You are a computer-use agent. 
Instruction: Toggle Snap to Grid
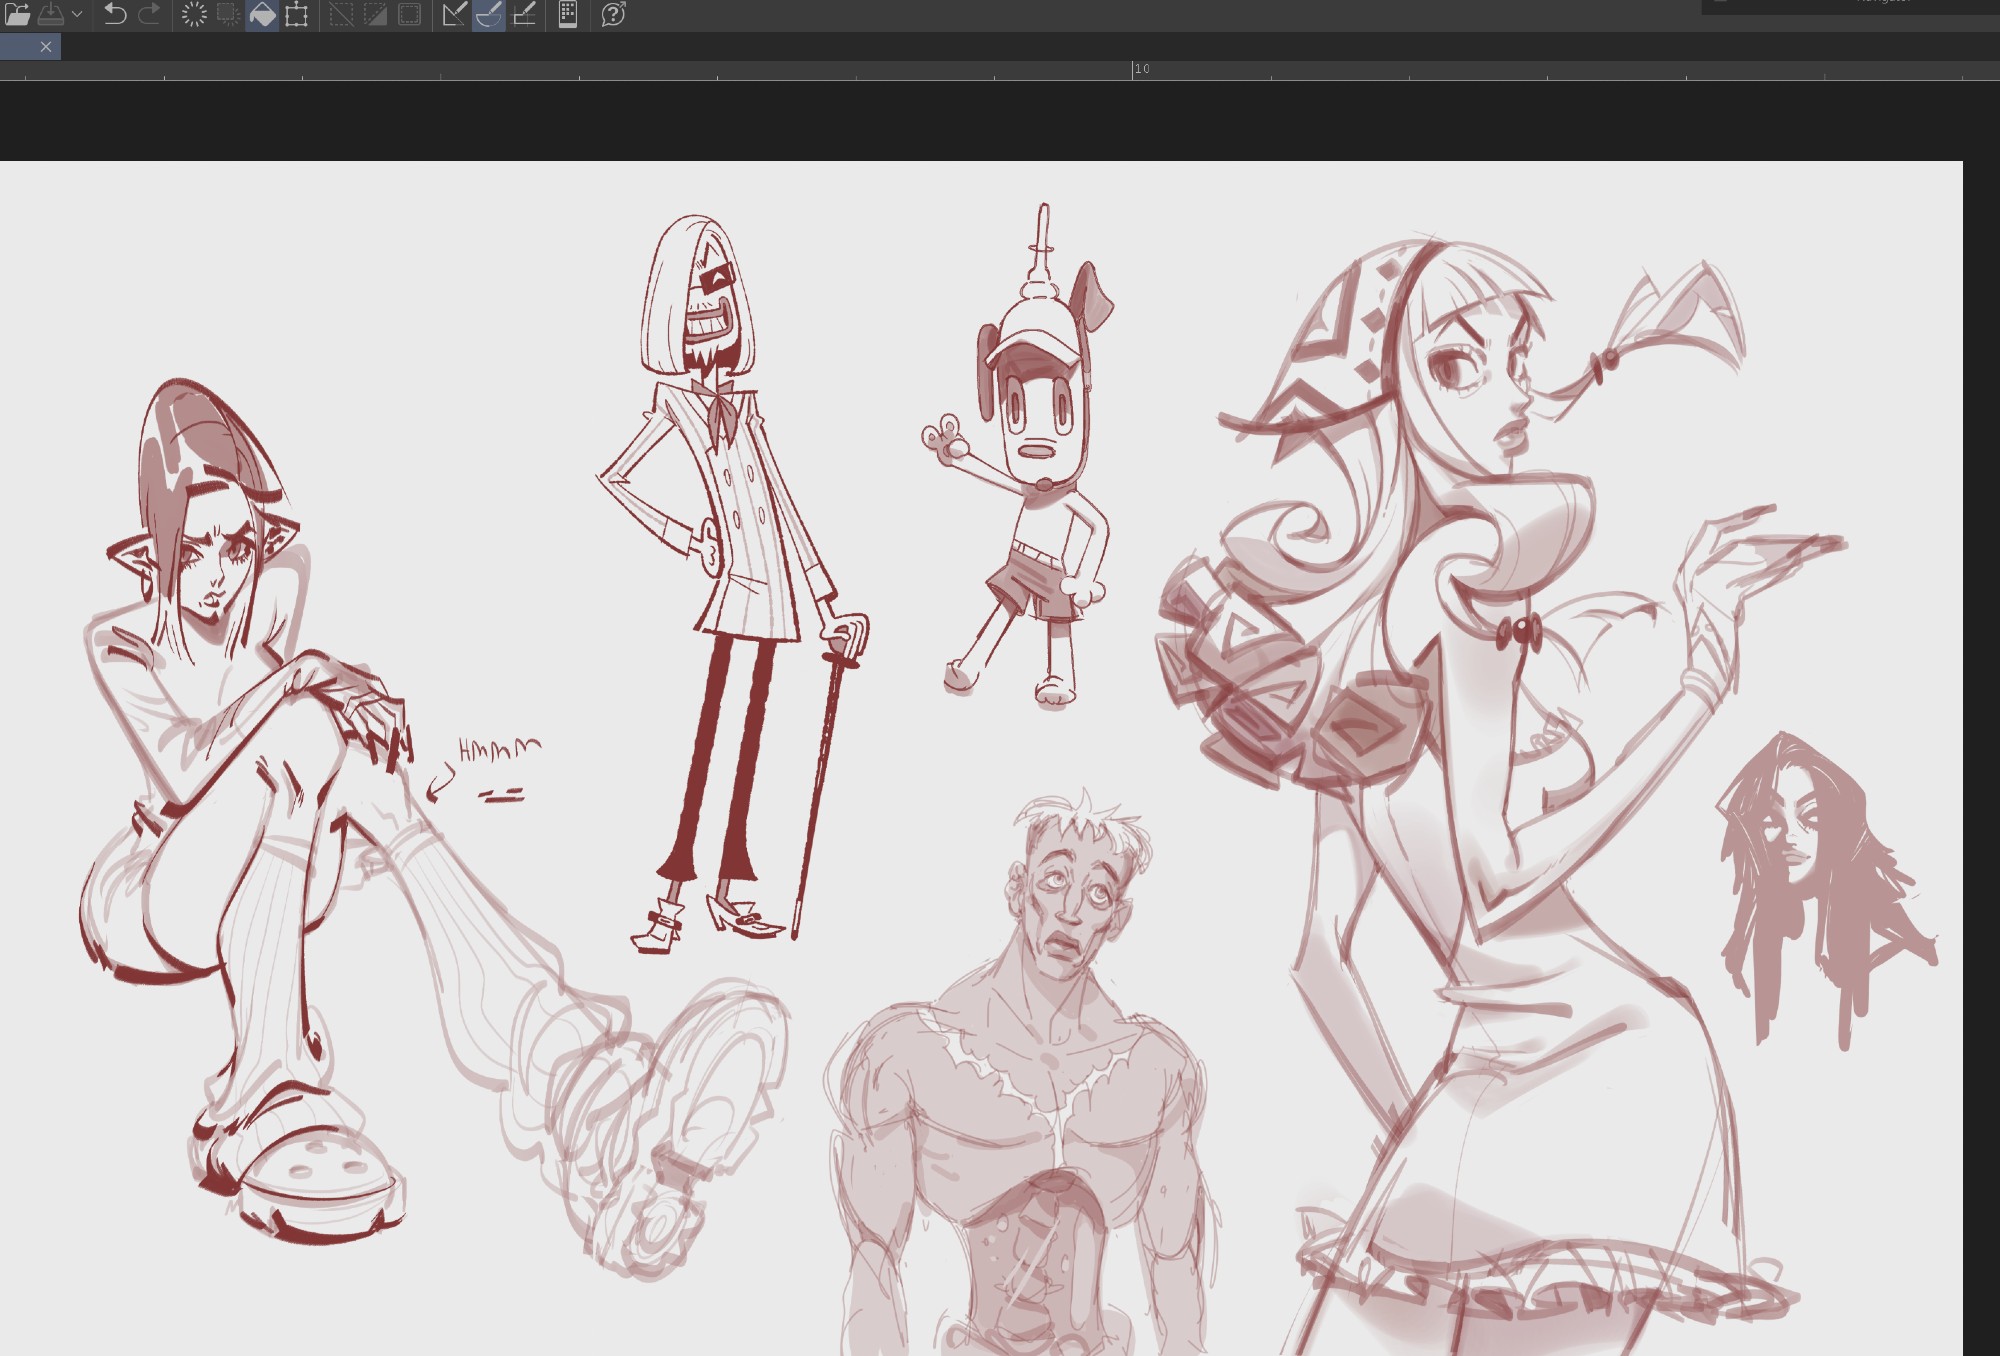pos(523,14)
